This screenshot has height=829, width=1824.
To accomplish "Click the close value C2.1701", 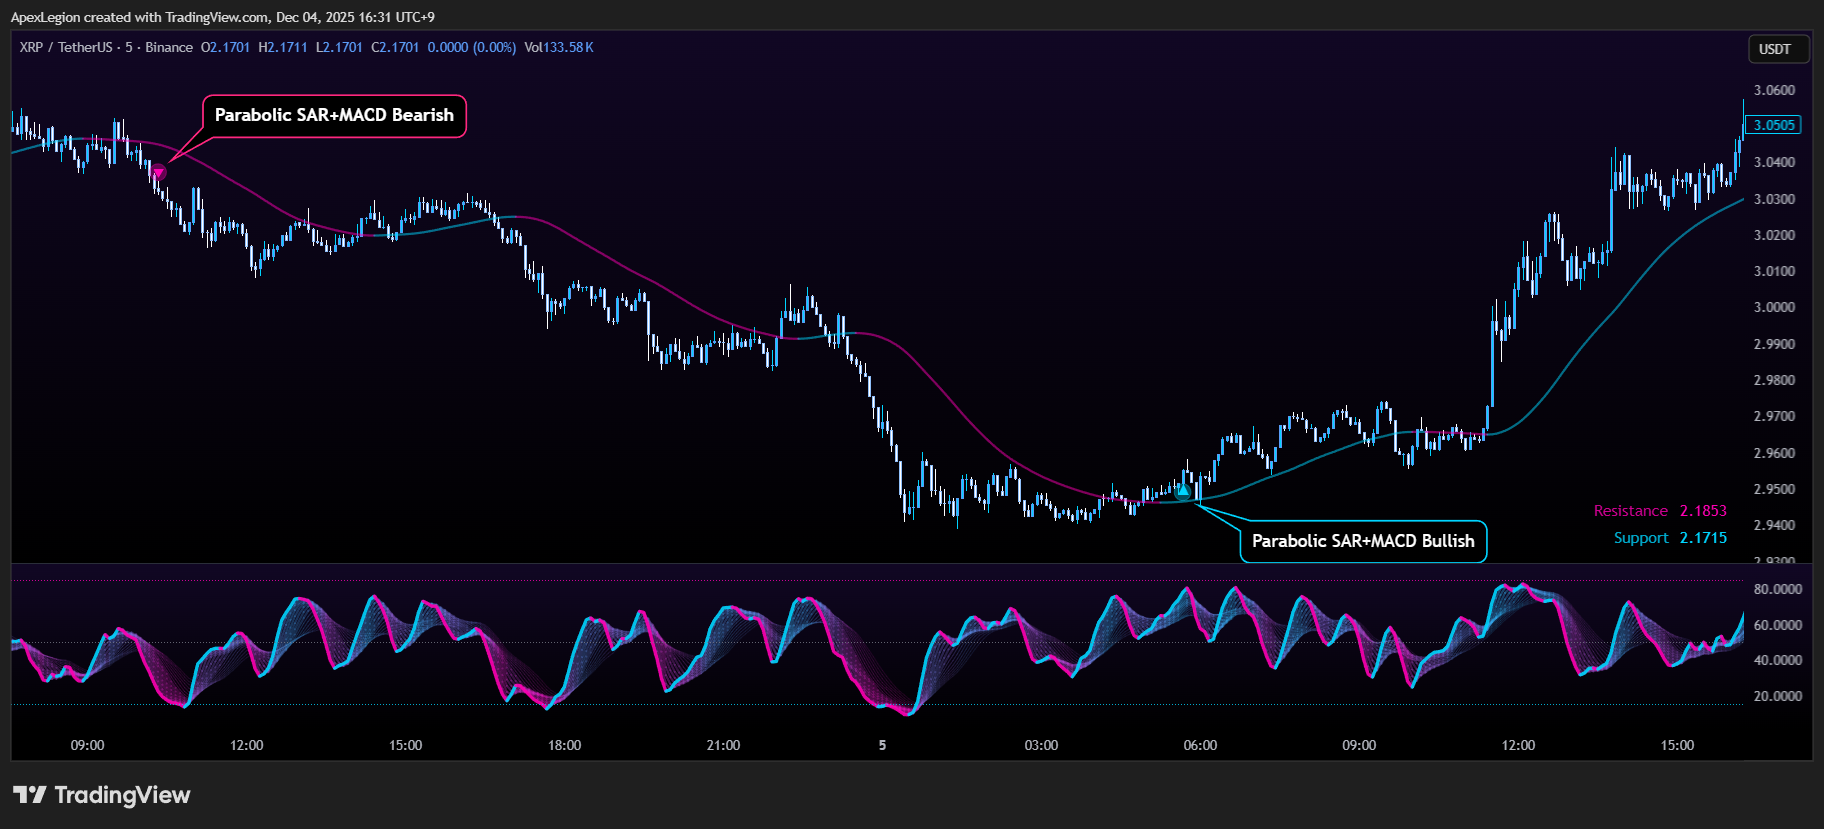I will [x=395, y=47].
